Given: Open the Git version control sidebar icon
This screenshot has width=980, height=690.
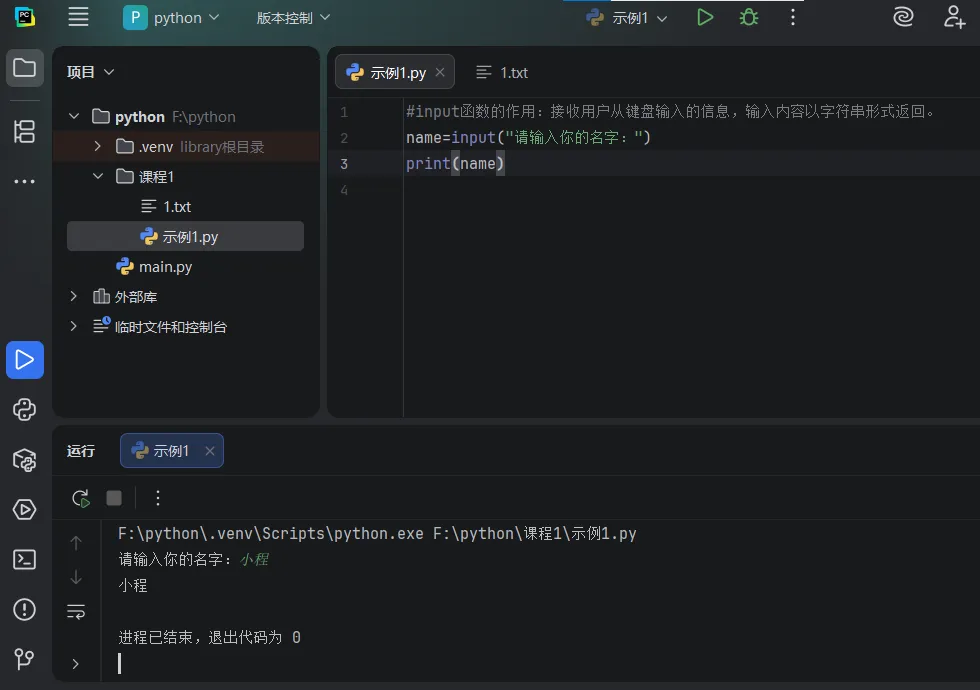Looking at the screenshot, I should pos(24,659).
